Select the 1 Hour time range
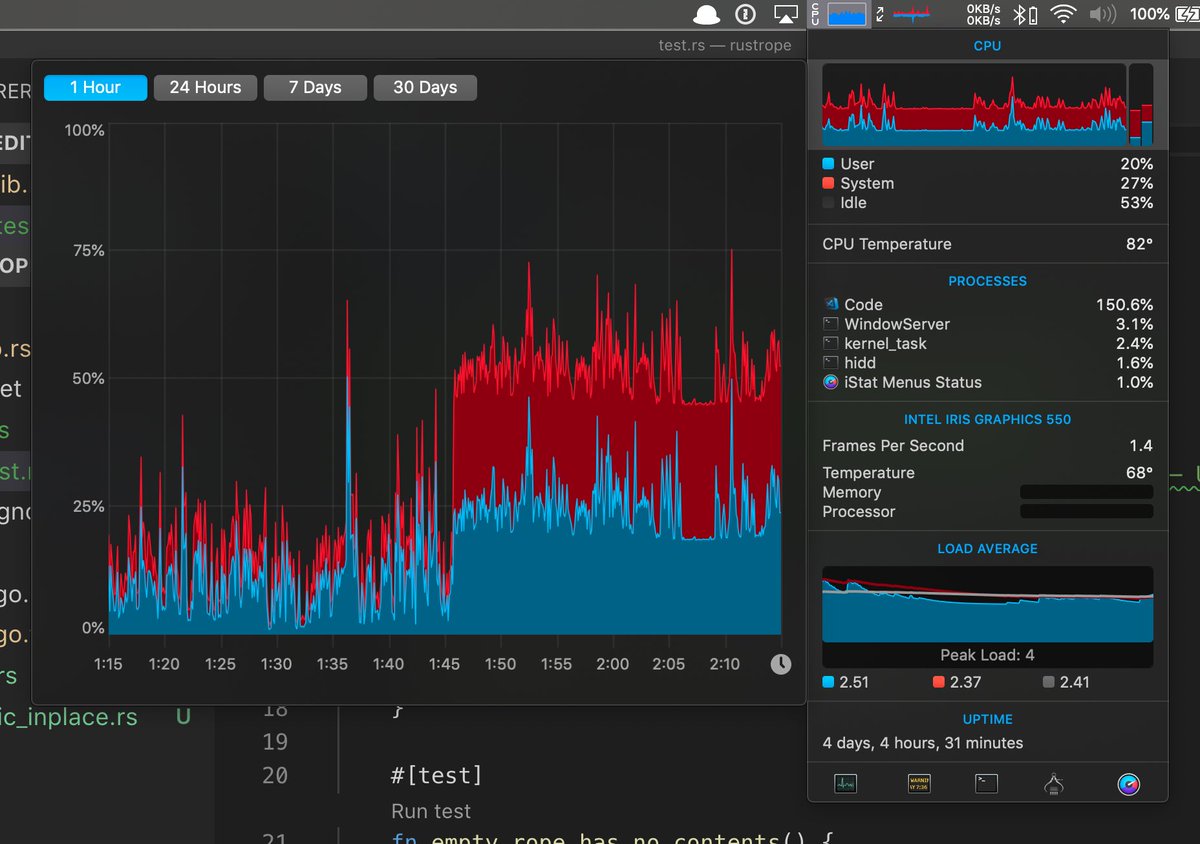The image size is (1200, 844). 95,88
